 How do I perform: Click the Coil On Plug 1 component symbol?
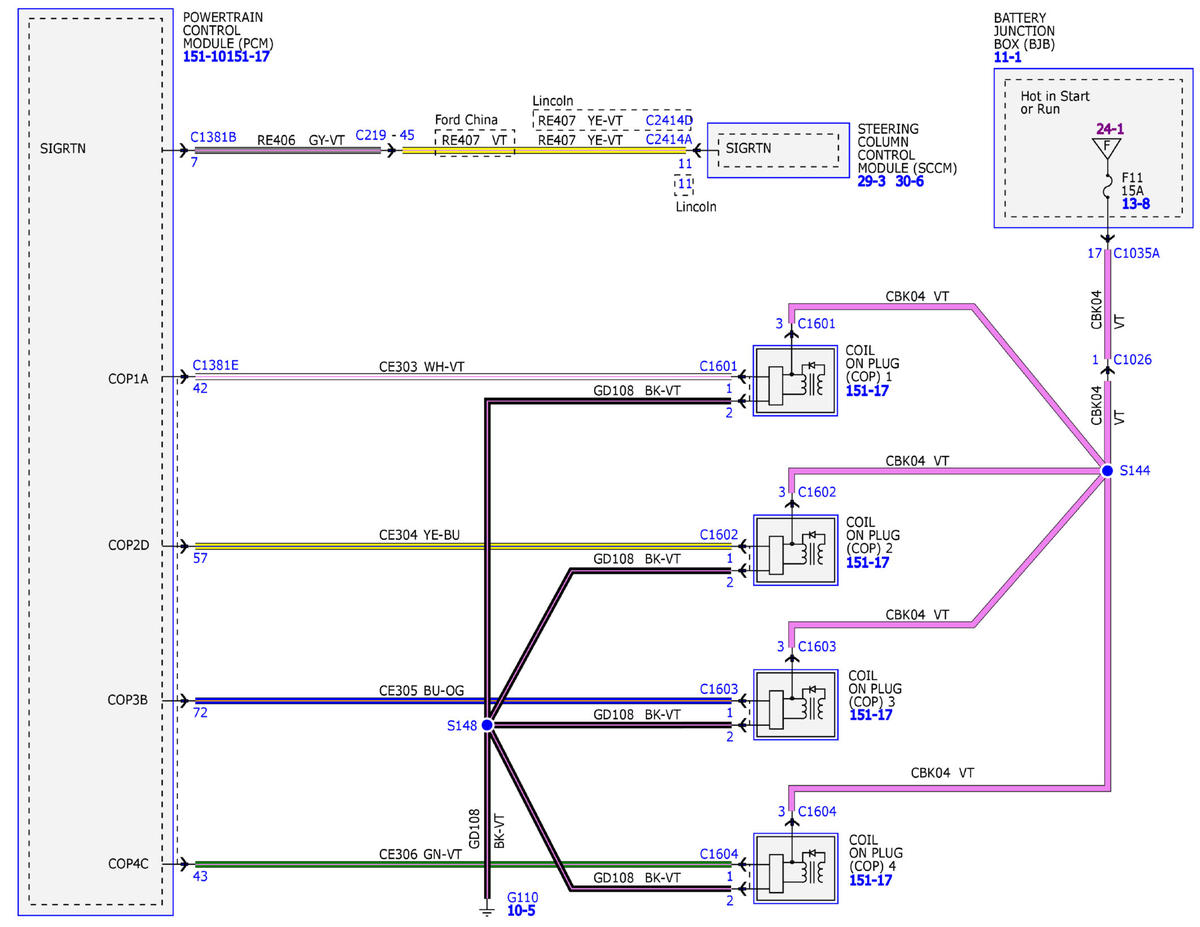click(x=795, y=380)
